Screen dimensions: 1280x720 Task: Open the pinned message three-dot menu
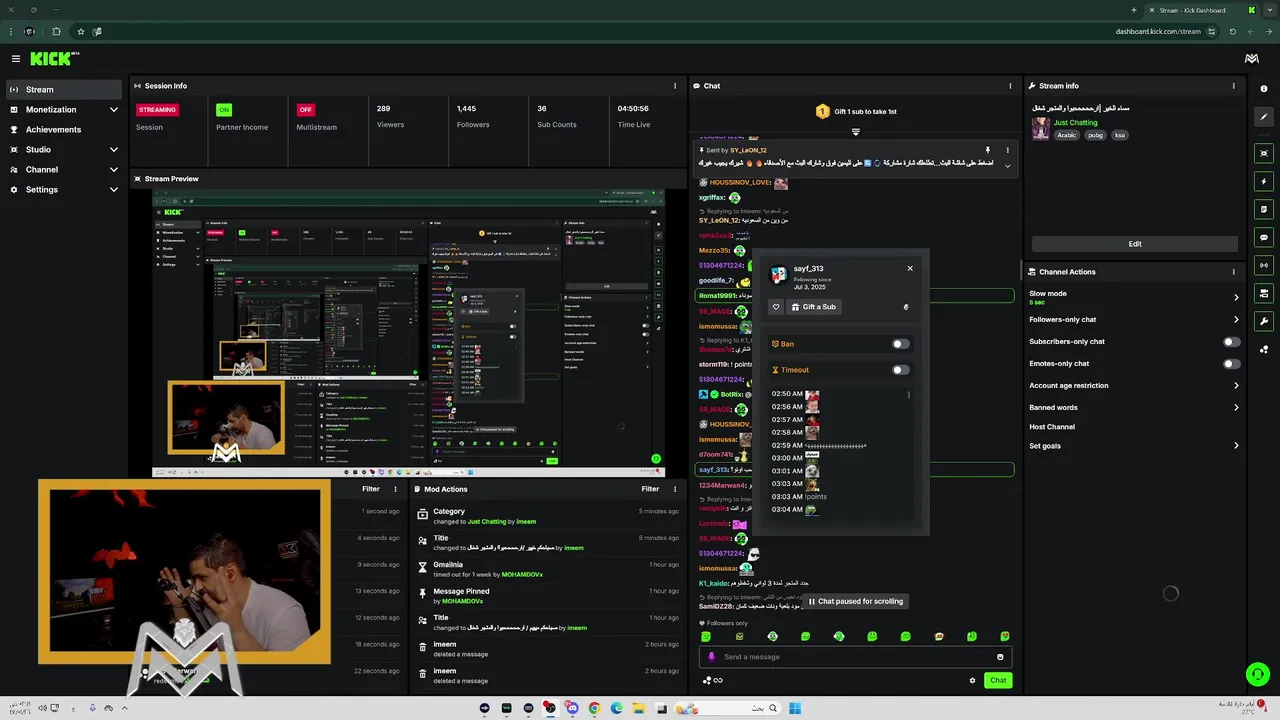[1007, 150]
